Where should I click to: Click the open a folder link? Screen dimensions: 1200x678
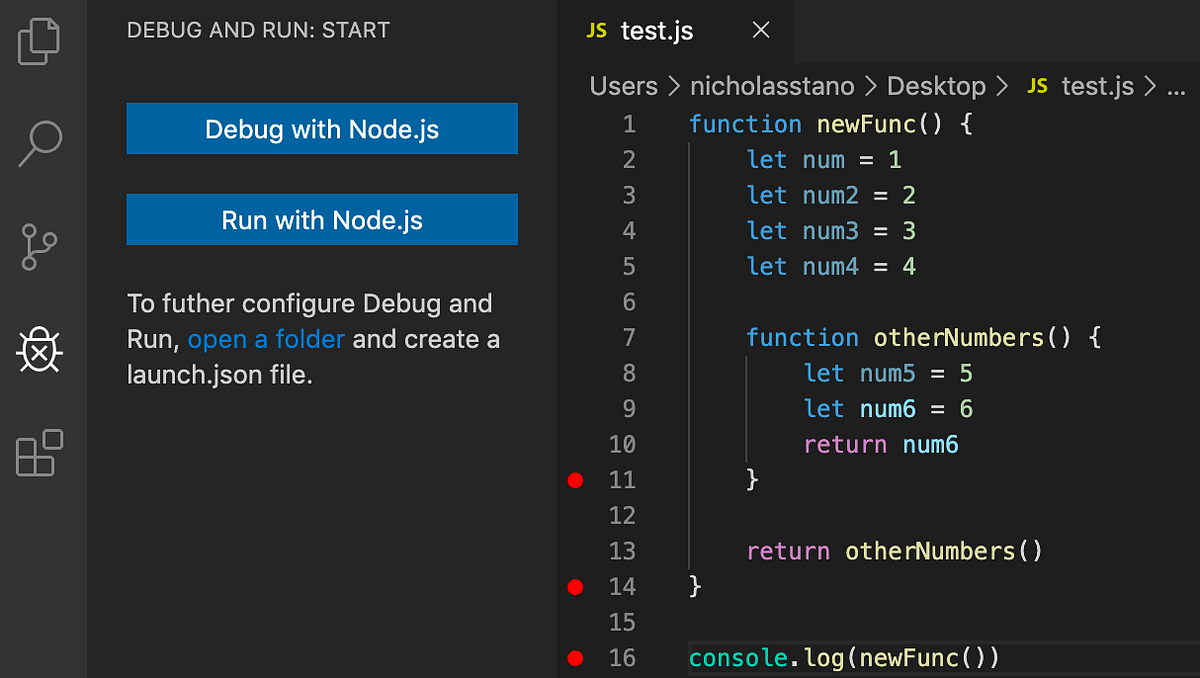[x=265, y=339]
